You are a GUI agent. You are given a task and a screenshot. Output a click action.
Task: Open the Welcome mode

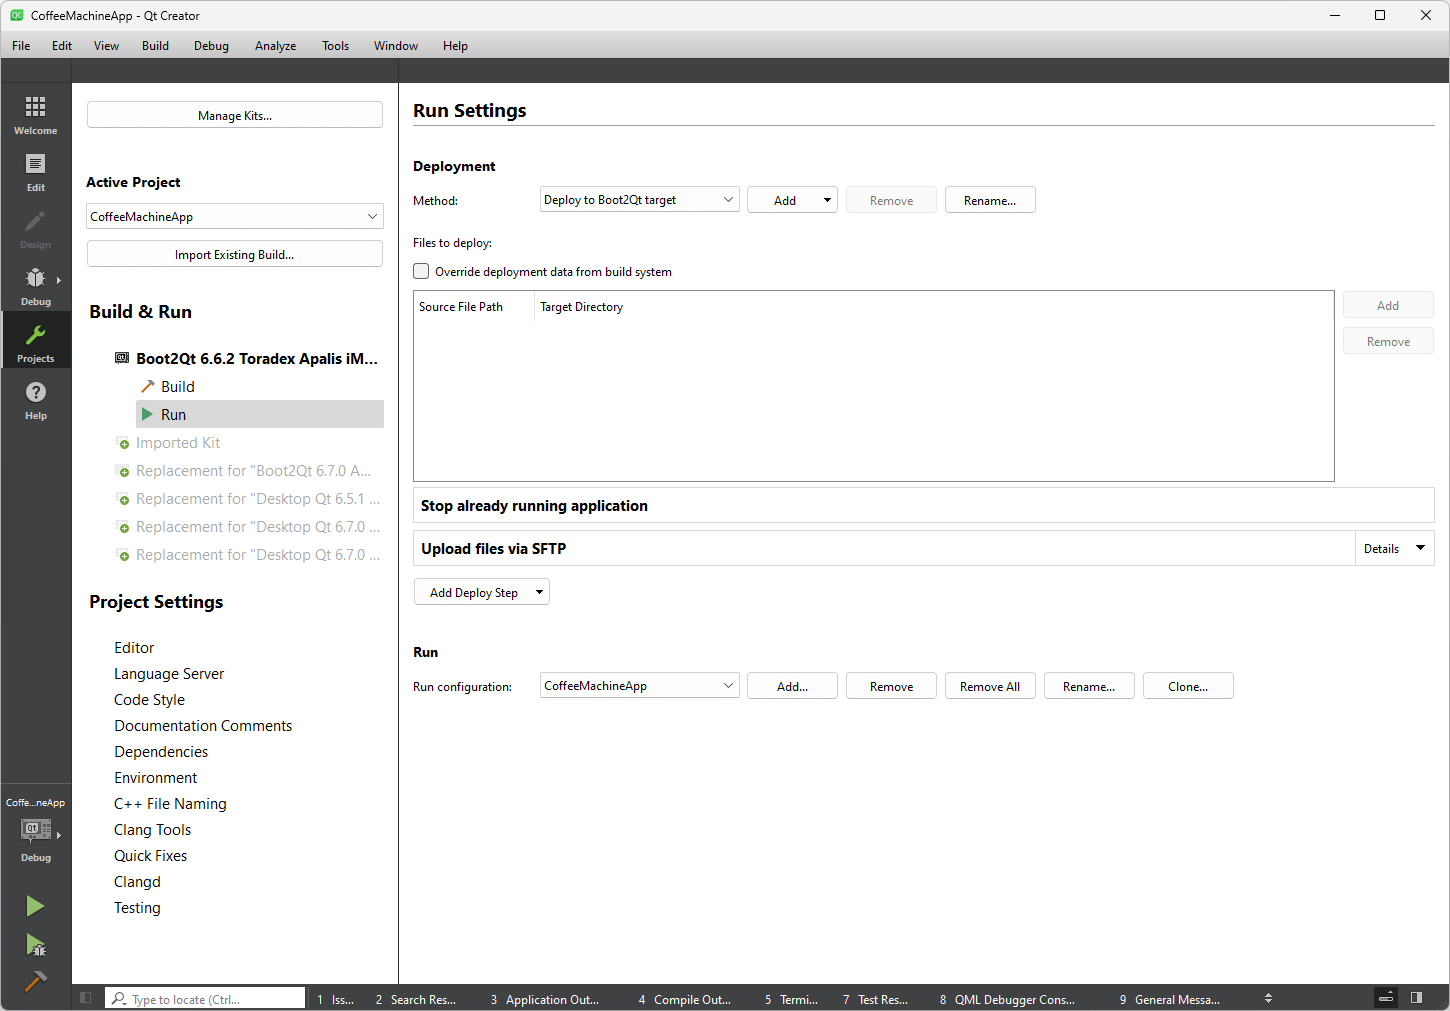pos(35,114)
